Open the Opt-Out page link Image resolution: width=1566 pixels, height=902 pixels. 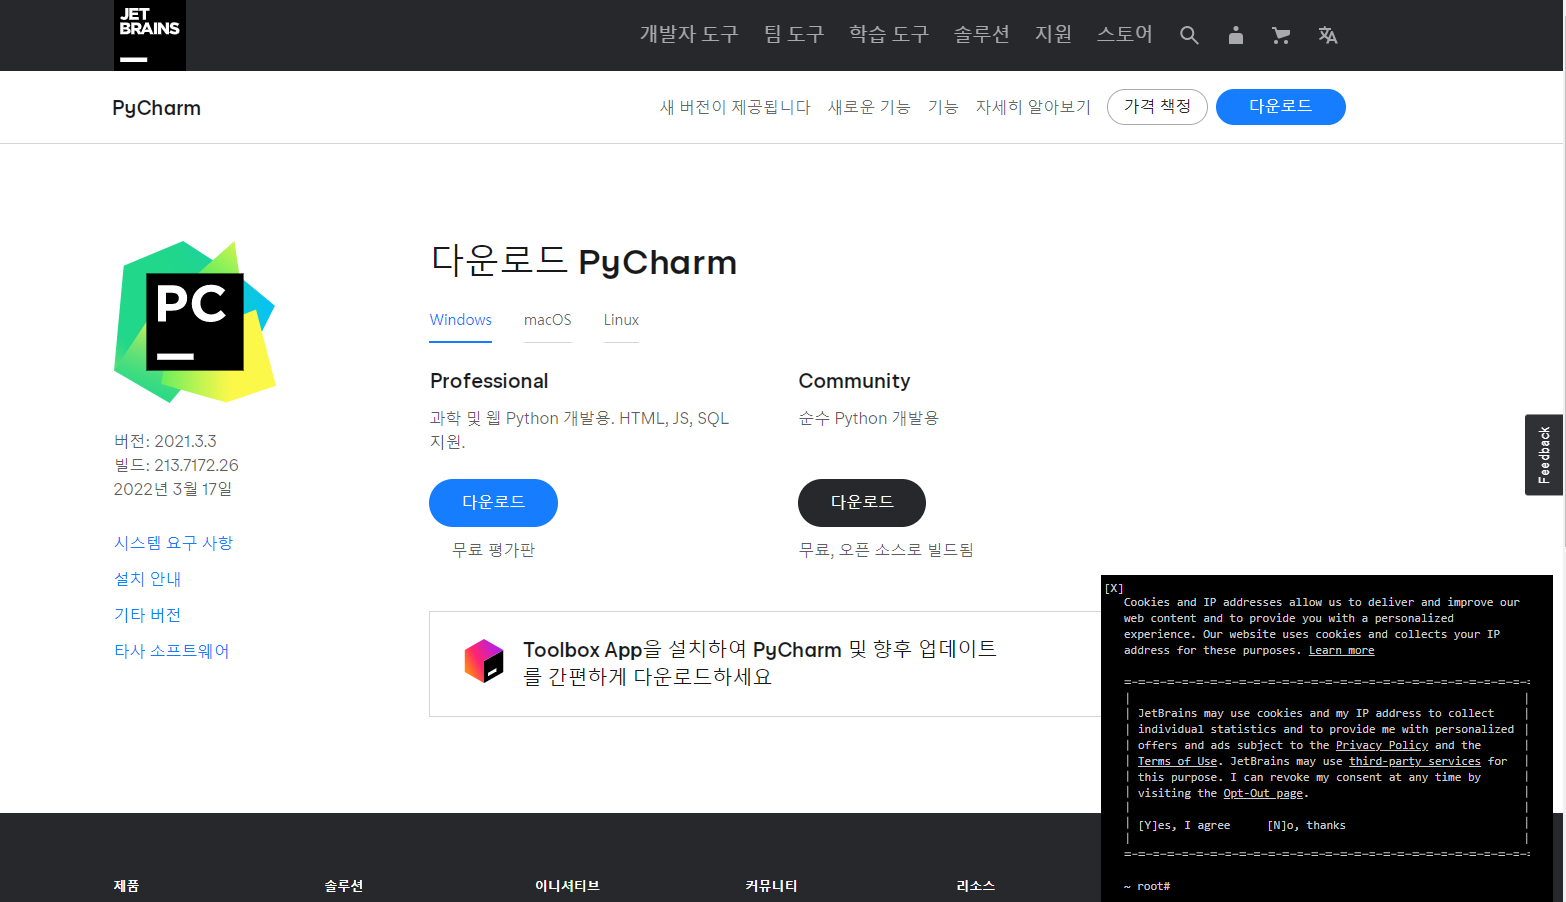(x=1263, y=794)
